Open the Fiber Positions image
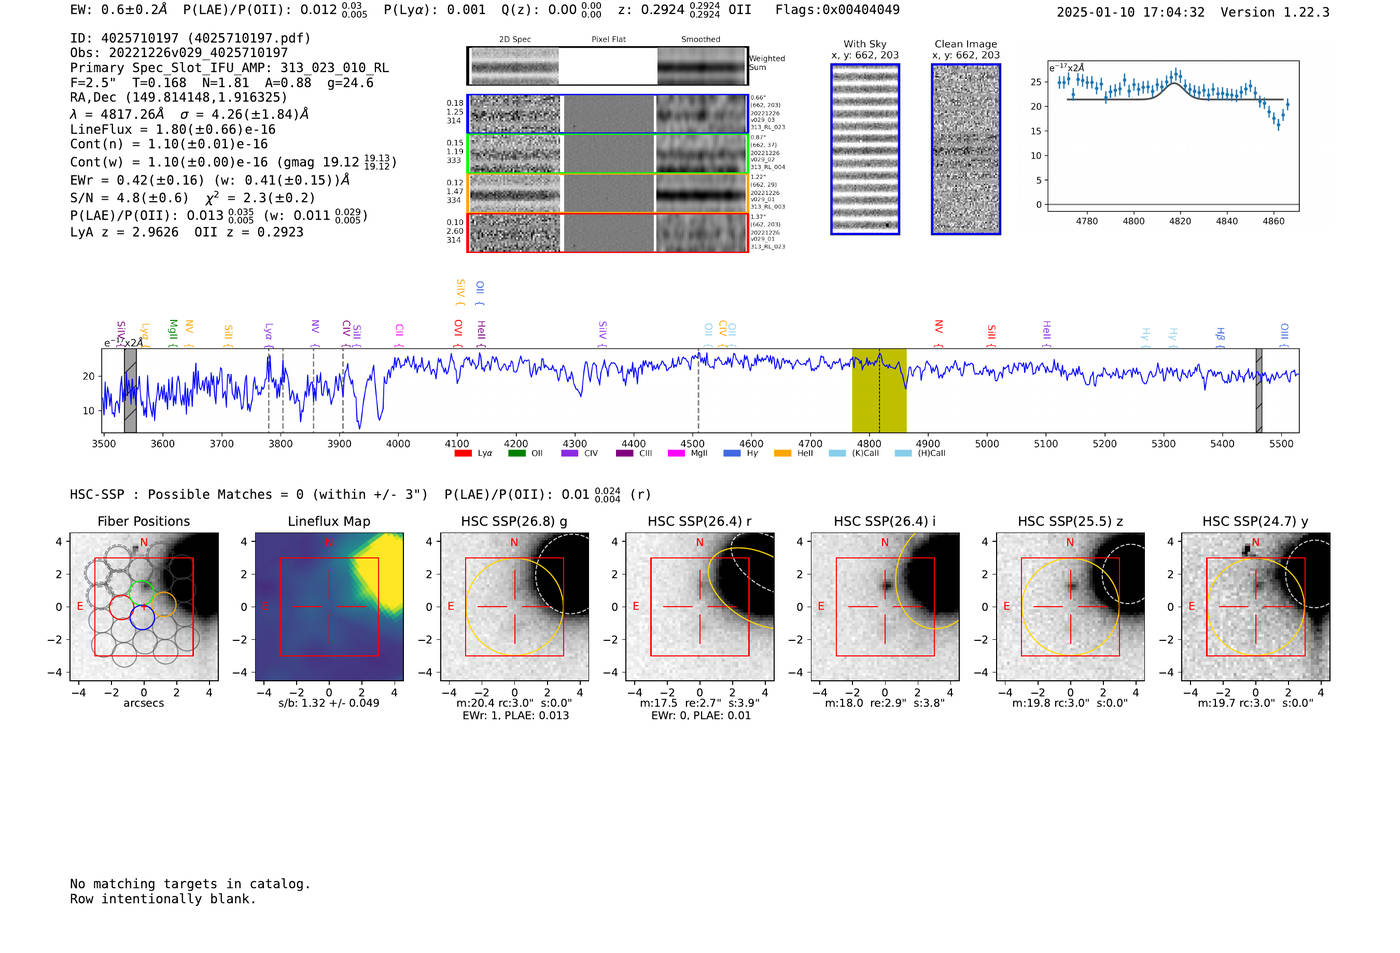Screen dimensions: 1400x953 click(144, 607)
